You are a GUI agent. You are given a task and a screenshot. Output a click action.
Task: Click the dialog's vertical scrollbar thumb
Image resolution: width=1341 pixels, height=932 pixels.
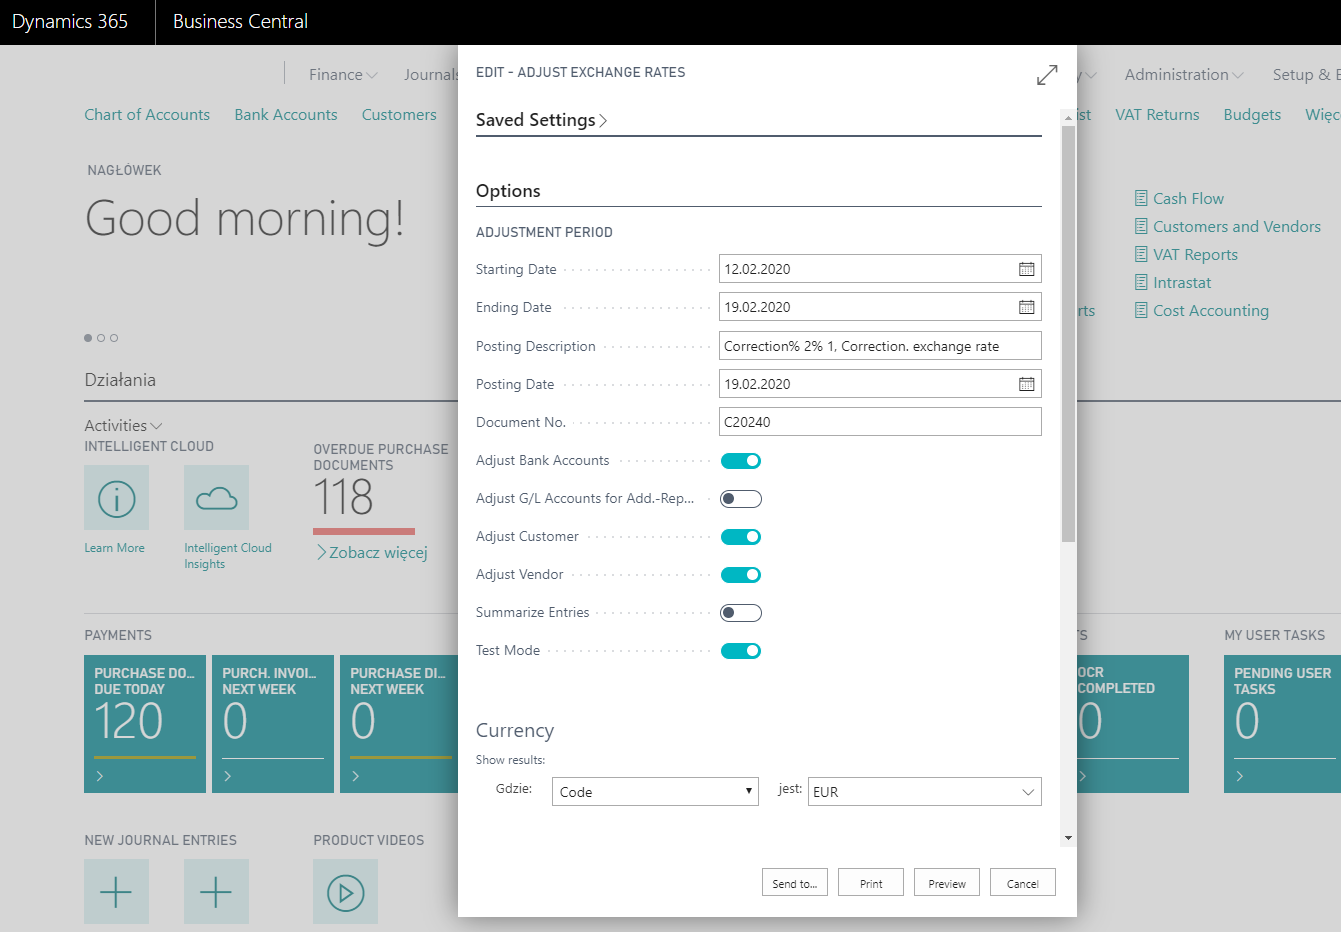[x=1068, y=334]
